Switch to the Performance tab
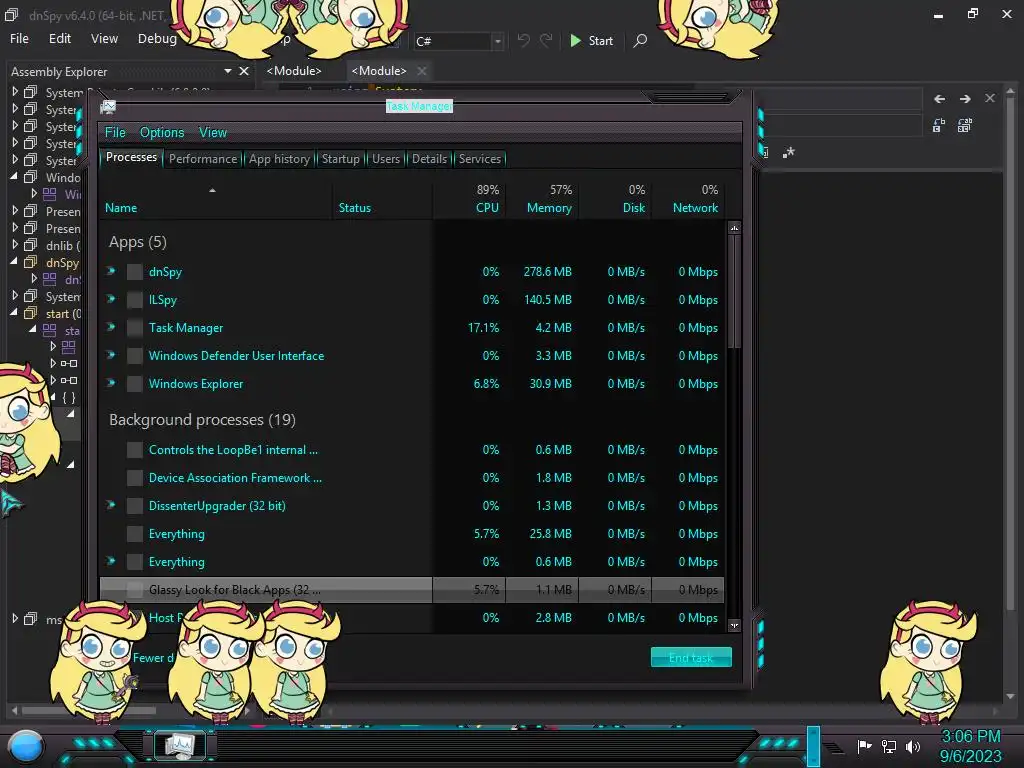 (x=203, y=159)
